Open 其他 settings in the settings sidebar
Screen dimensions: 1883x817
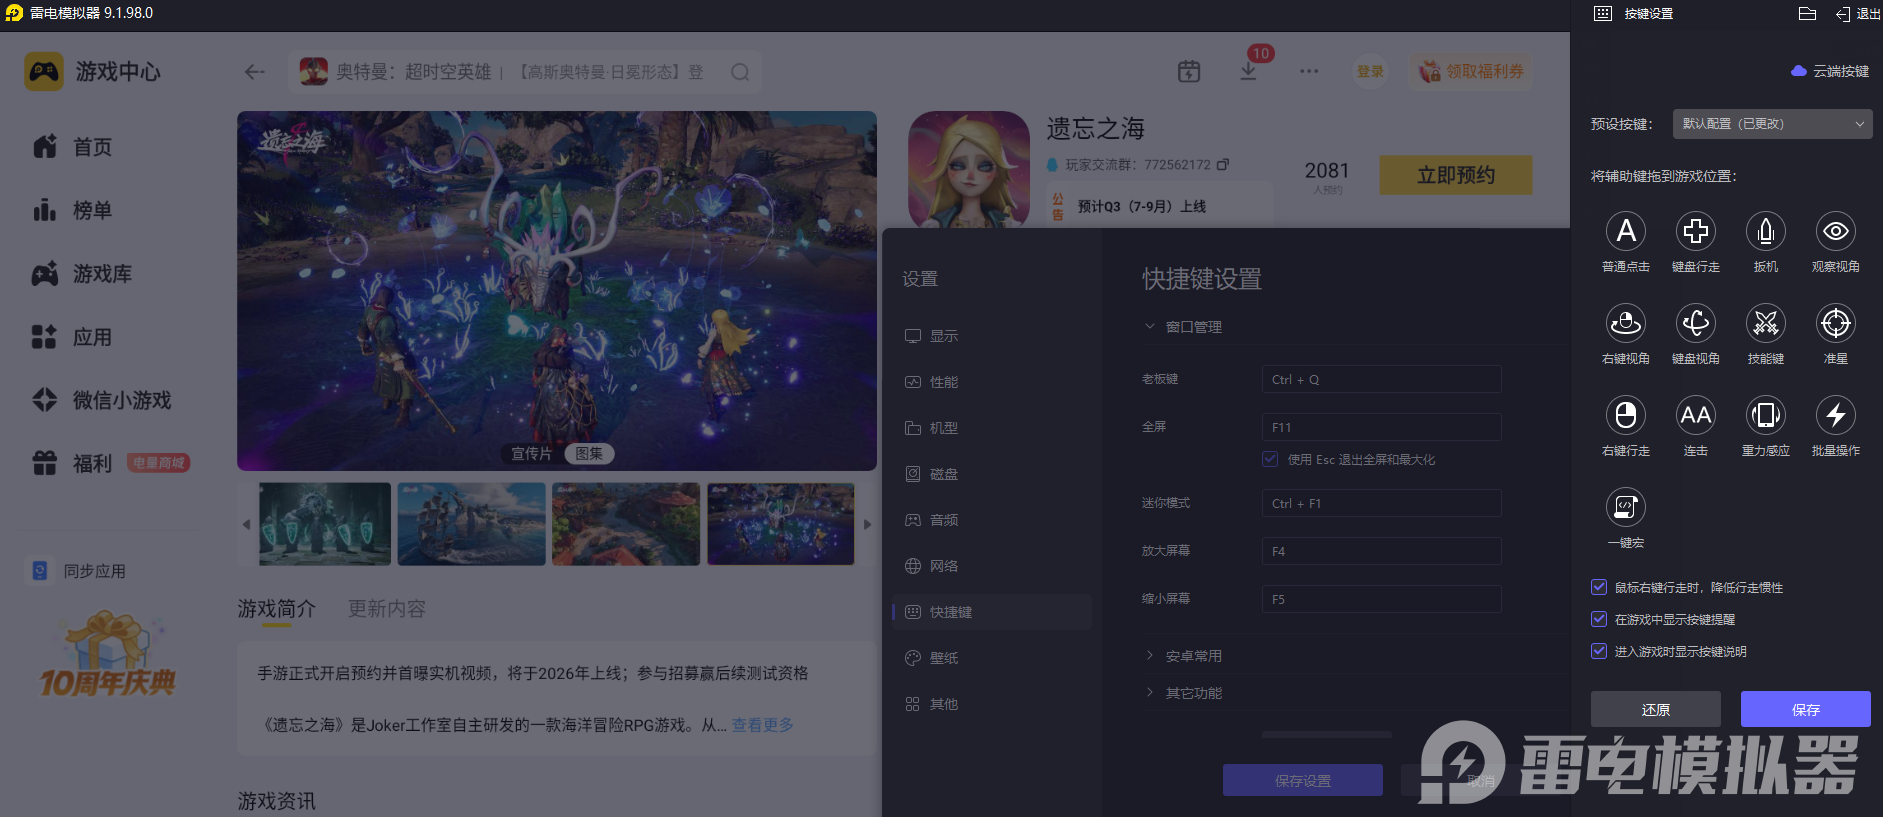(991, 704)
